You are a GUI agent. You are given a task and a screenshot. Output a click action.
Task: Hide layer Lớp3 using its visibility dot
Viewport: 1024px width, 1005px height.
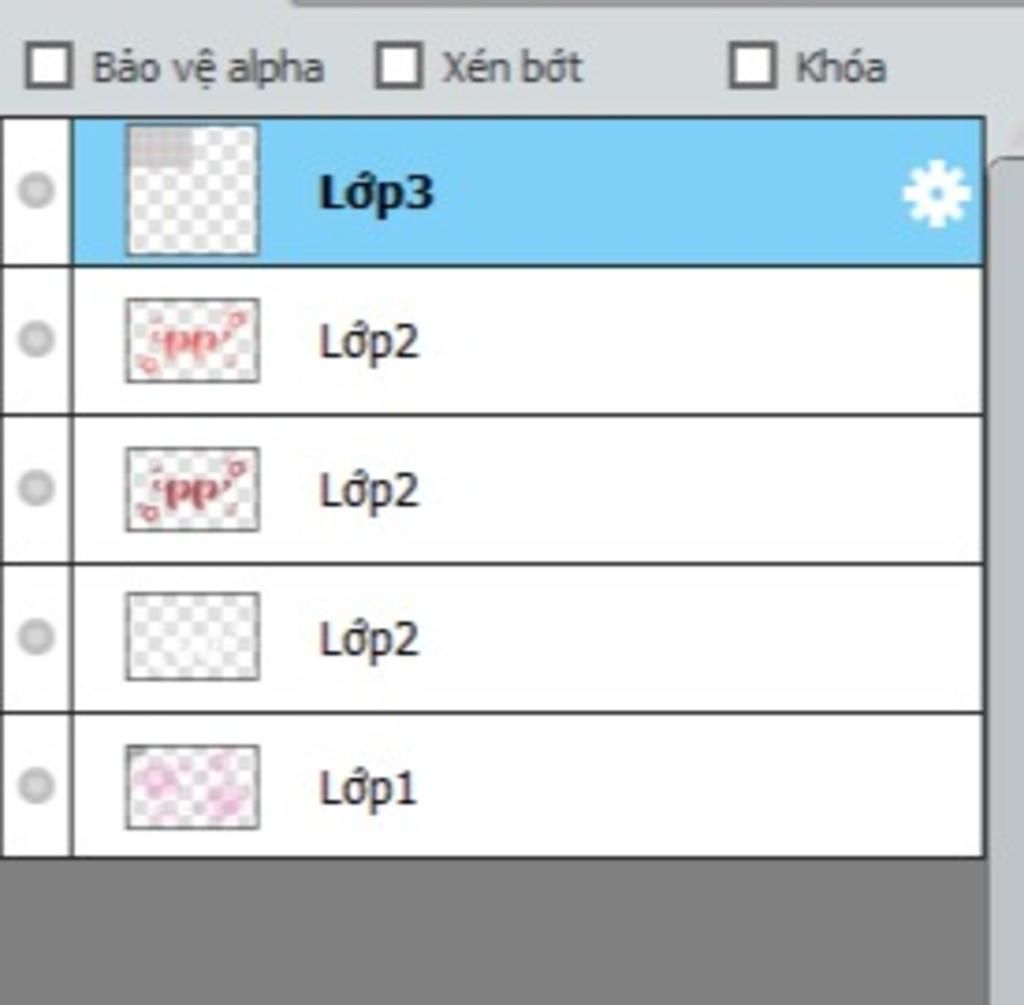pyautogui.click(x=36, y=191)
